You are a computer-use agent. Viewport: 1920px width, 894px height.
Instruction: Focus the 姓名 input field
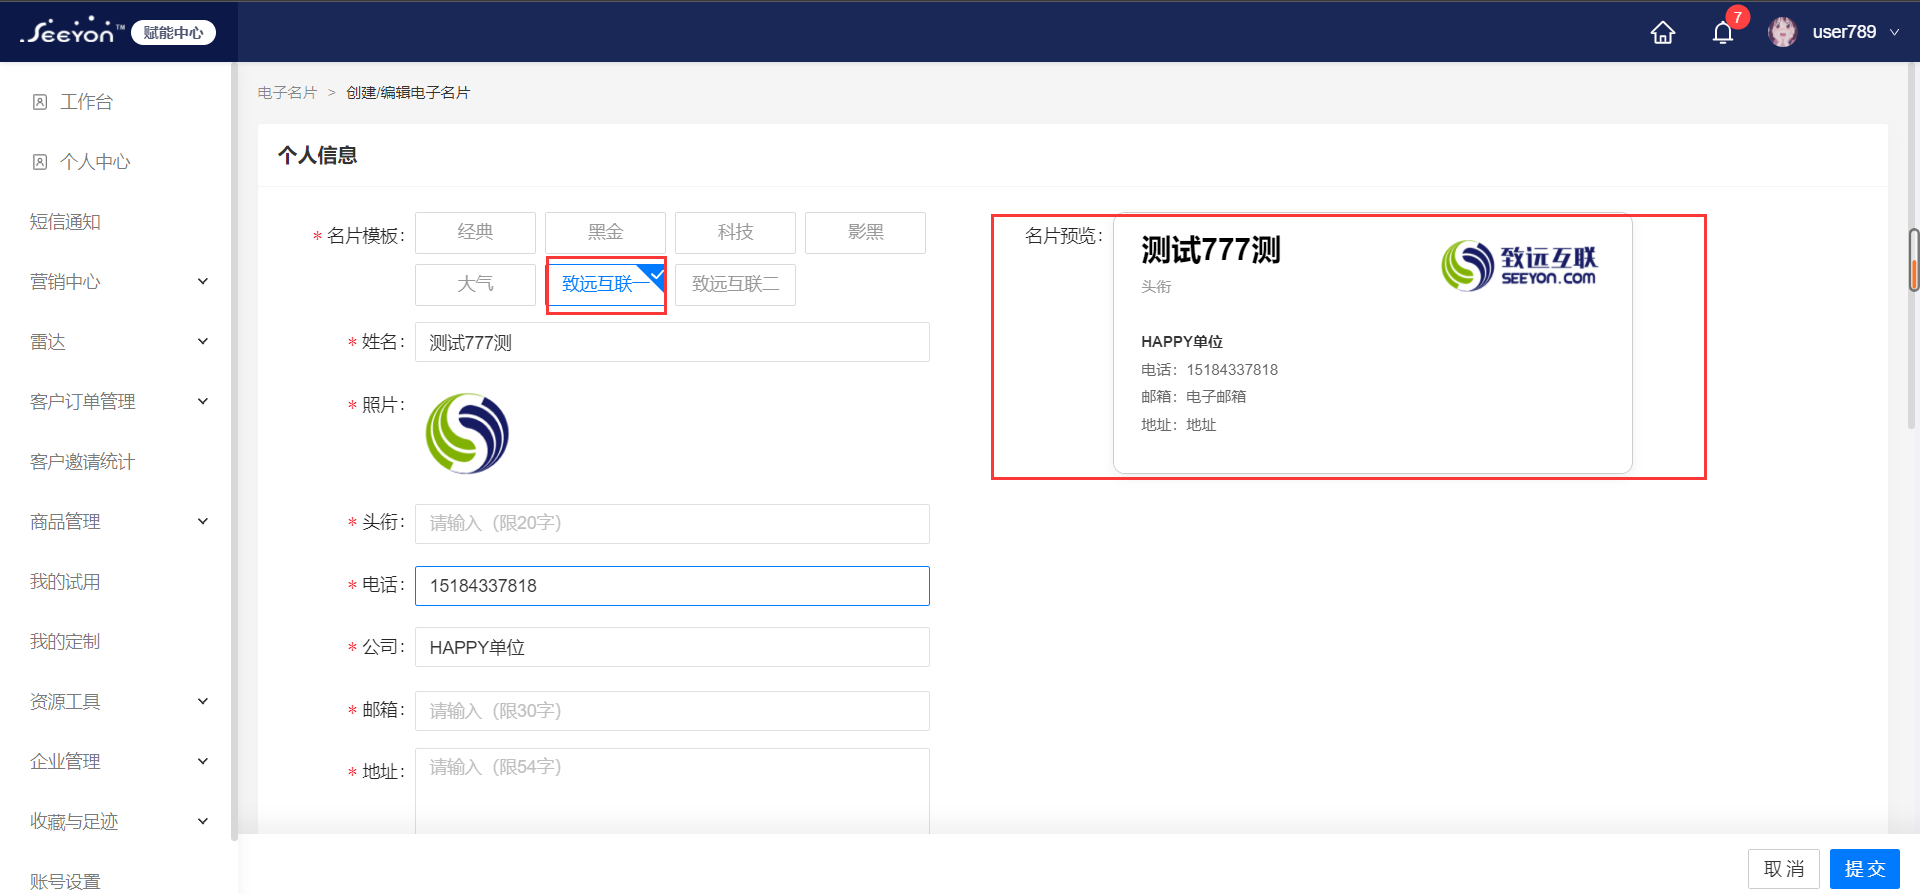click(x=672, y=342)
